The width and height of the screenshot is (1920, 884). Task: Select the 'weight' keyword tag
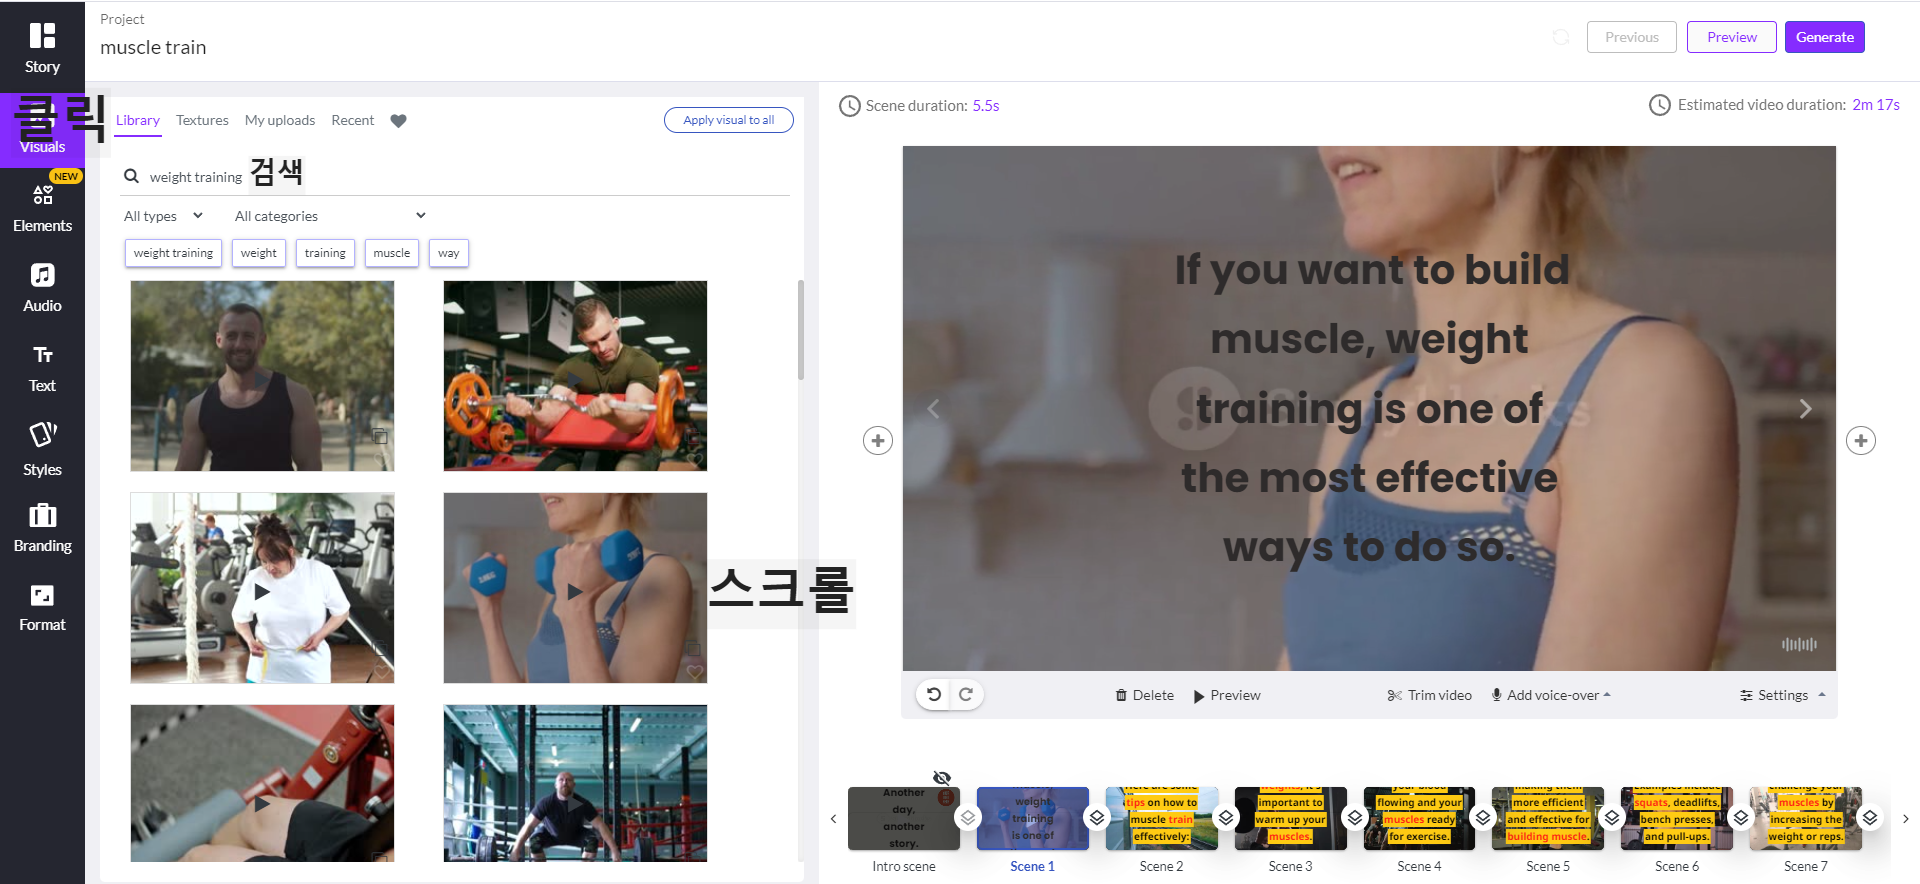tap(259, 253)
